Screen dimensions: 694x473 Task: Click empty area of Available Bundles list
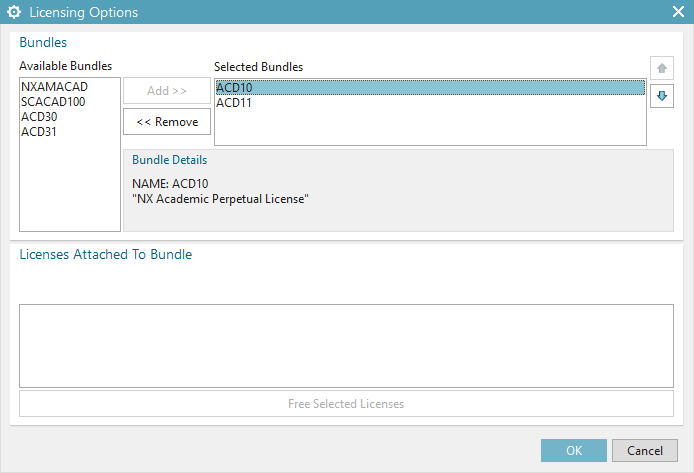[x=70, y=190]
